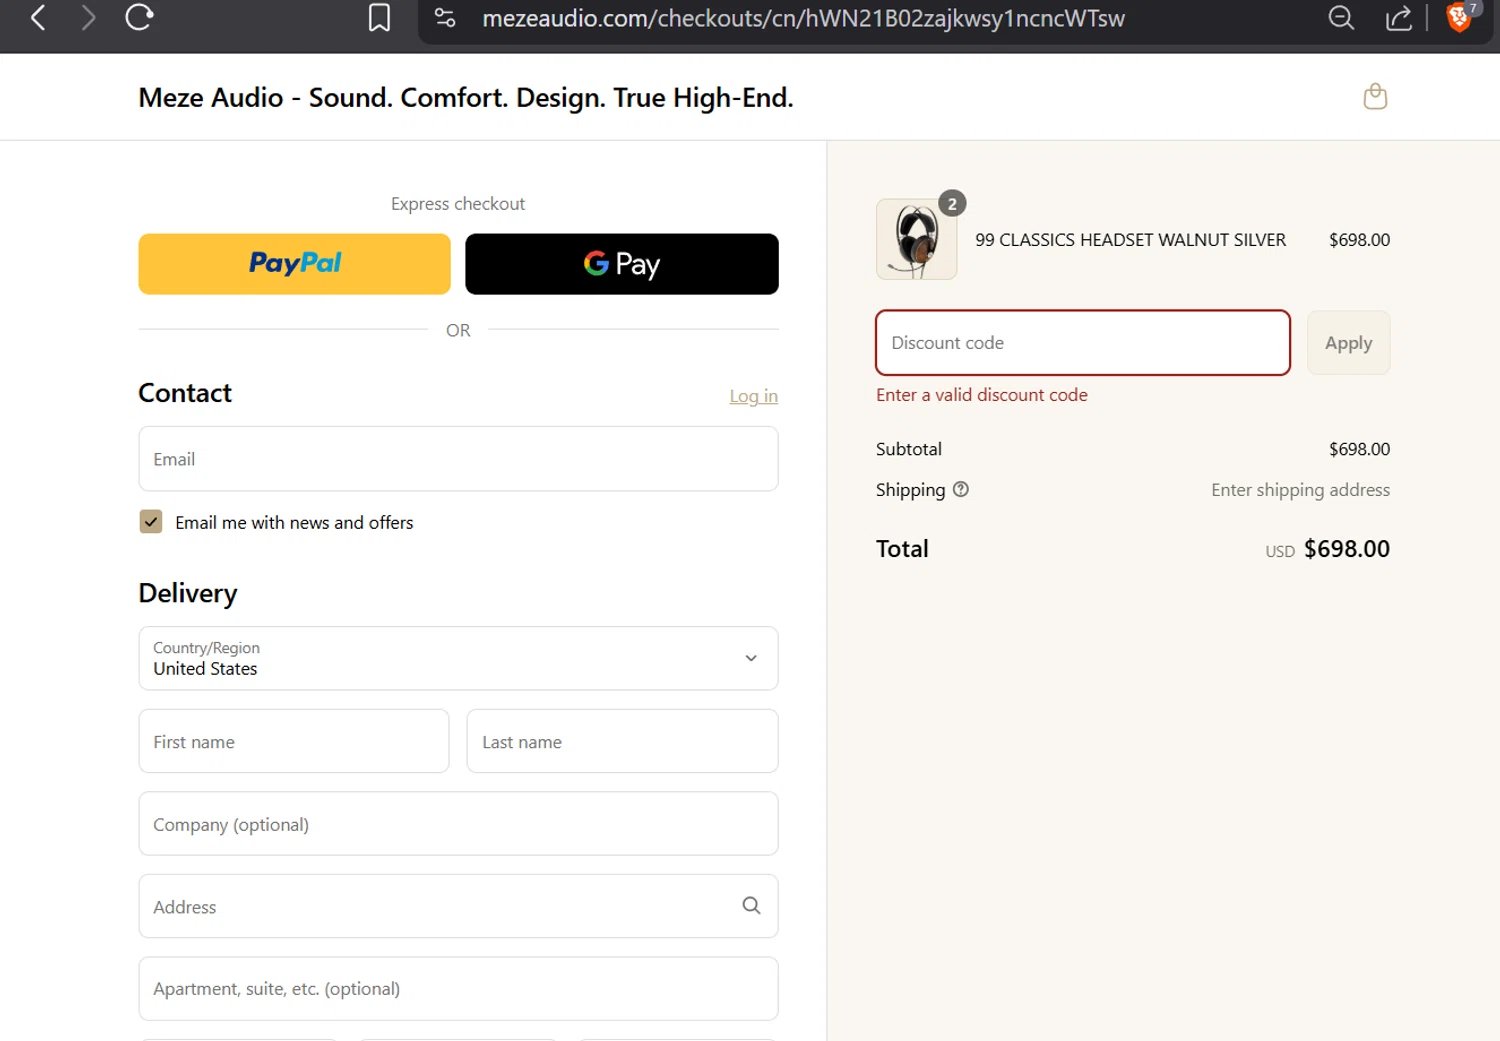Screen dimensions: 1500x1041
Task: Select the mezeaudio.com URL in the address bar
Action: (x=803, y=18)
